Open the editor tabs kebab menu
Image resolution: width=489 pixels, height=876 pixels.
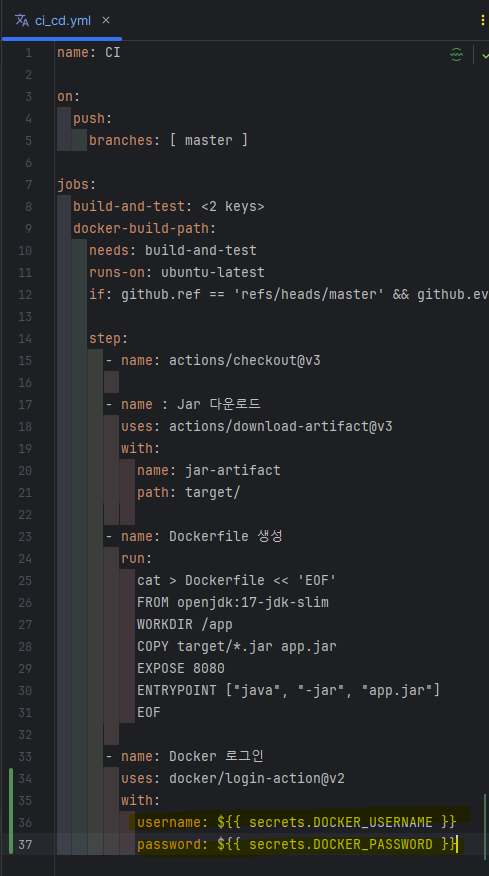click(482, 21)
